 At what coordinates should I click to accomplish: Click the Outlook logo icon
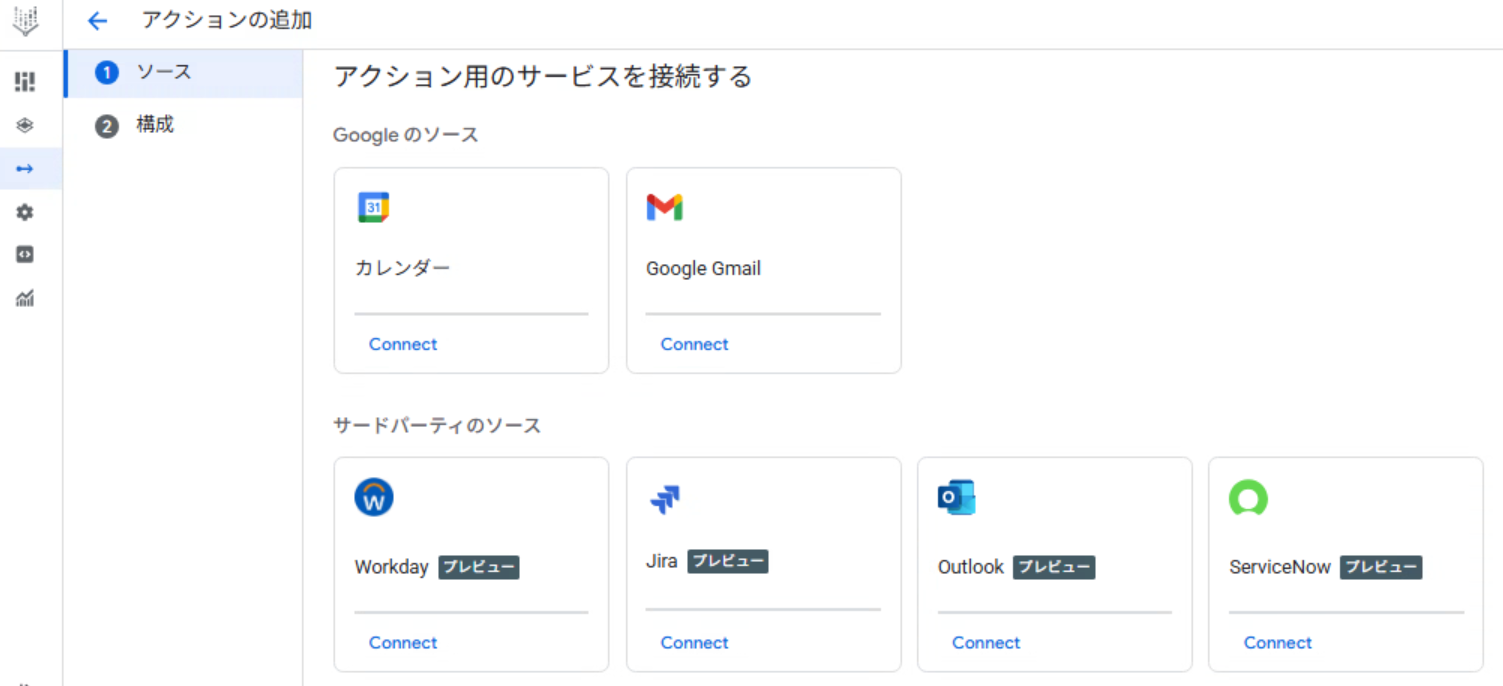(957, 497)
